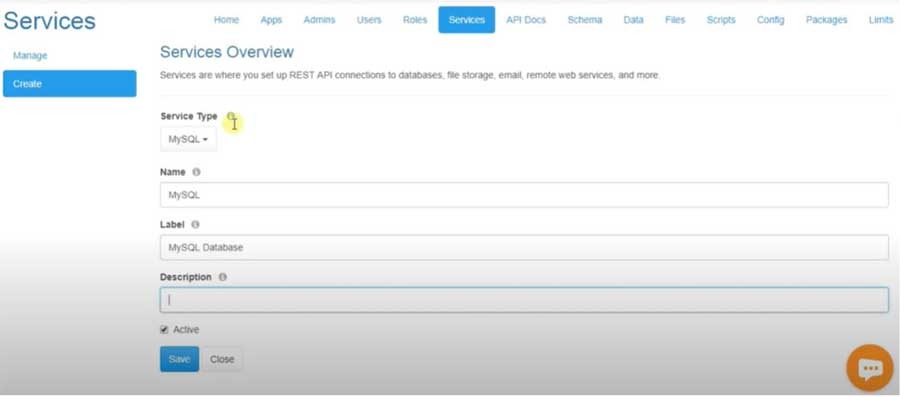Click the Services tab

tap(467, 20)
